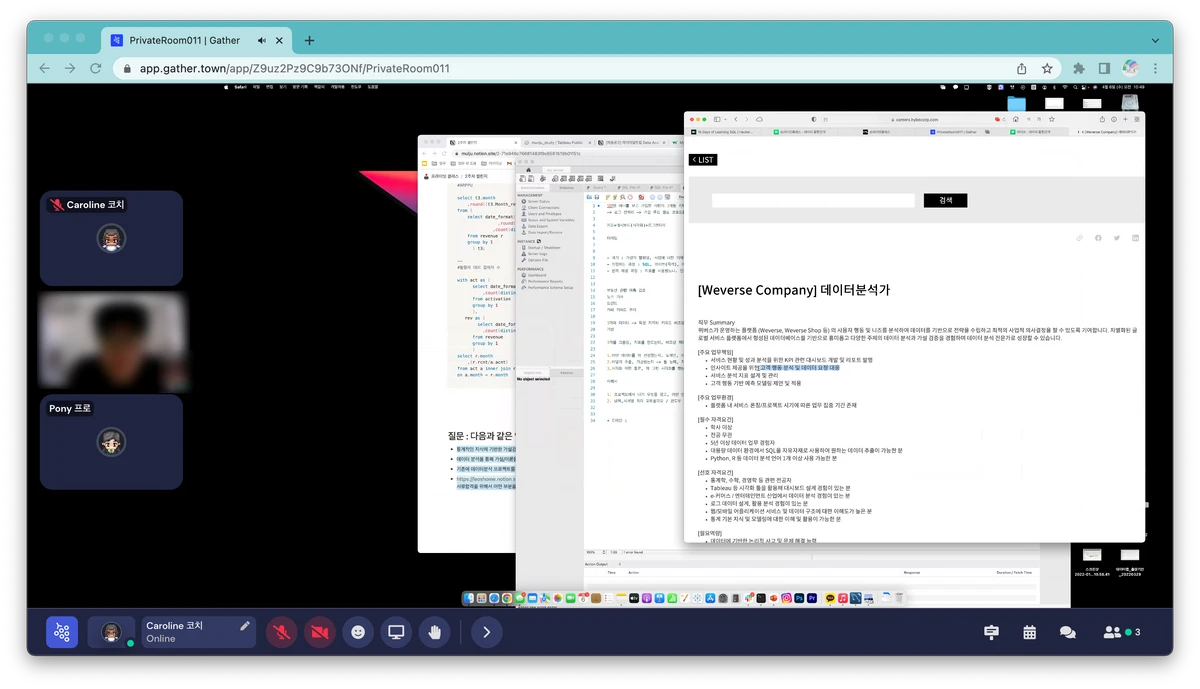The width and height of the screenshot is (1200, 689).
Task: Close the PrivateRoom011 | Gather tab
Action: click(281, 41)
